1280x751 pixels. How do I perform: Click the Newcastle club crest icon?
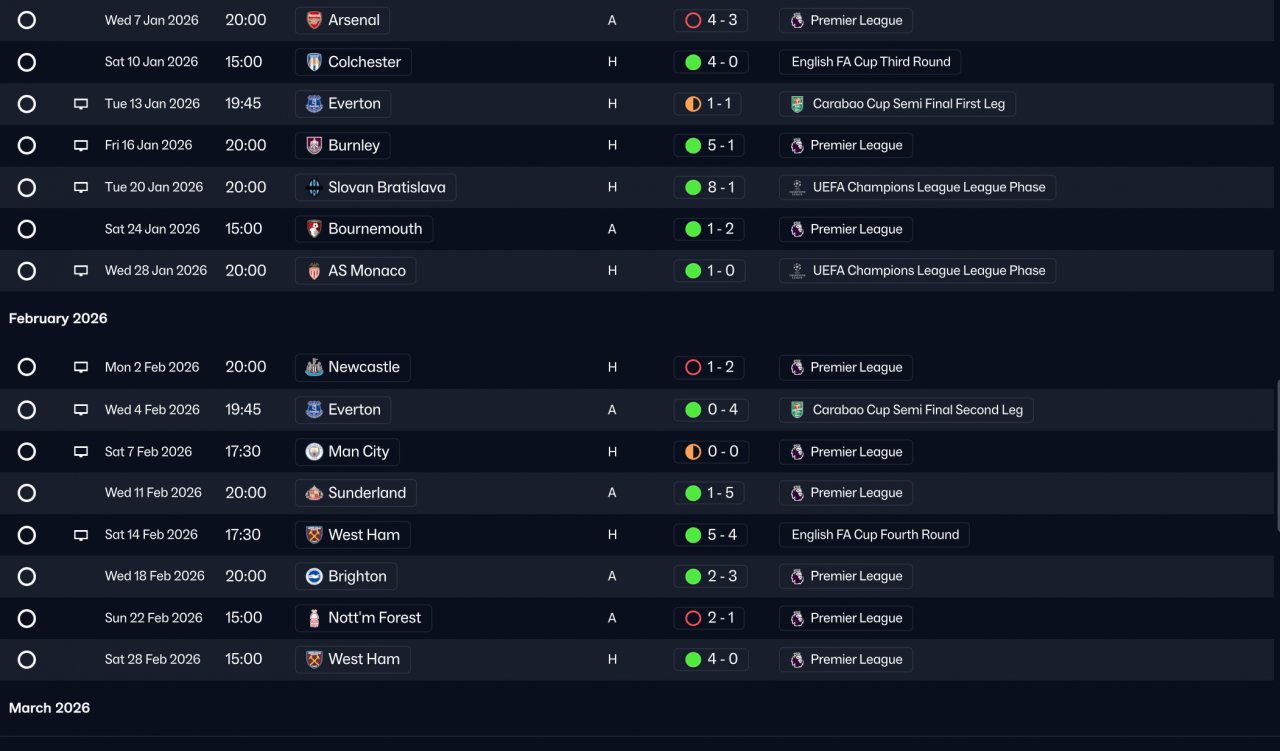[x=314, y=367]
